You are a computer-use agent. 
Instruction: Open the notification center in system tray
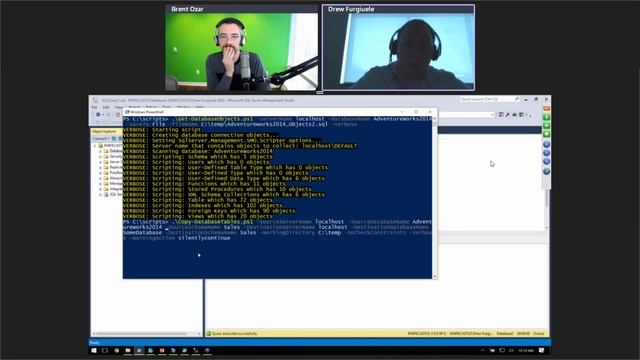(541, 350)
